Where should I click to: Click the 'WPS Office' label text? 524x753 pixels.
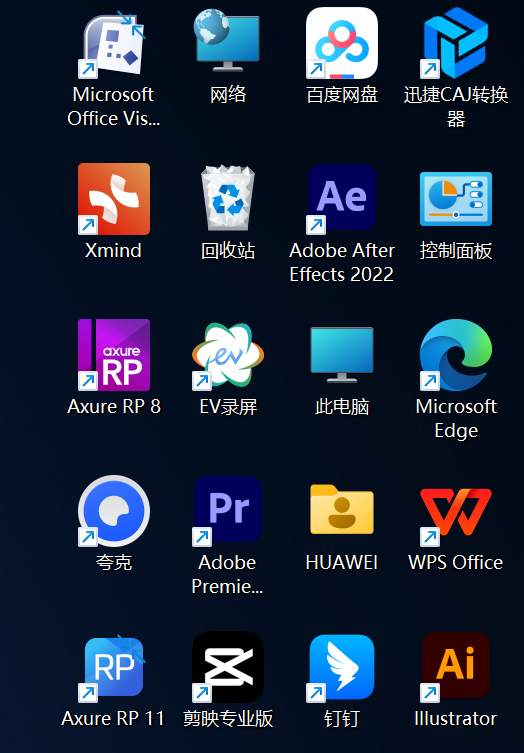coord(455,563)
